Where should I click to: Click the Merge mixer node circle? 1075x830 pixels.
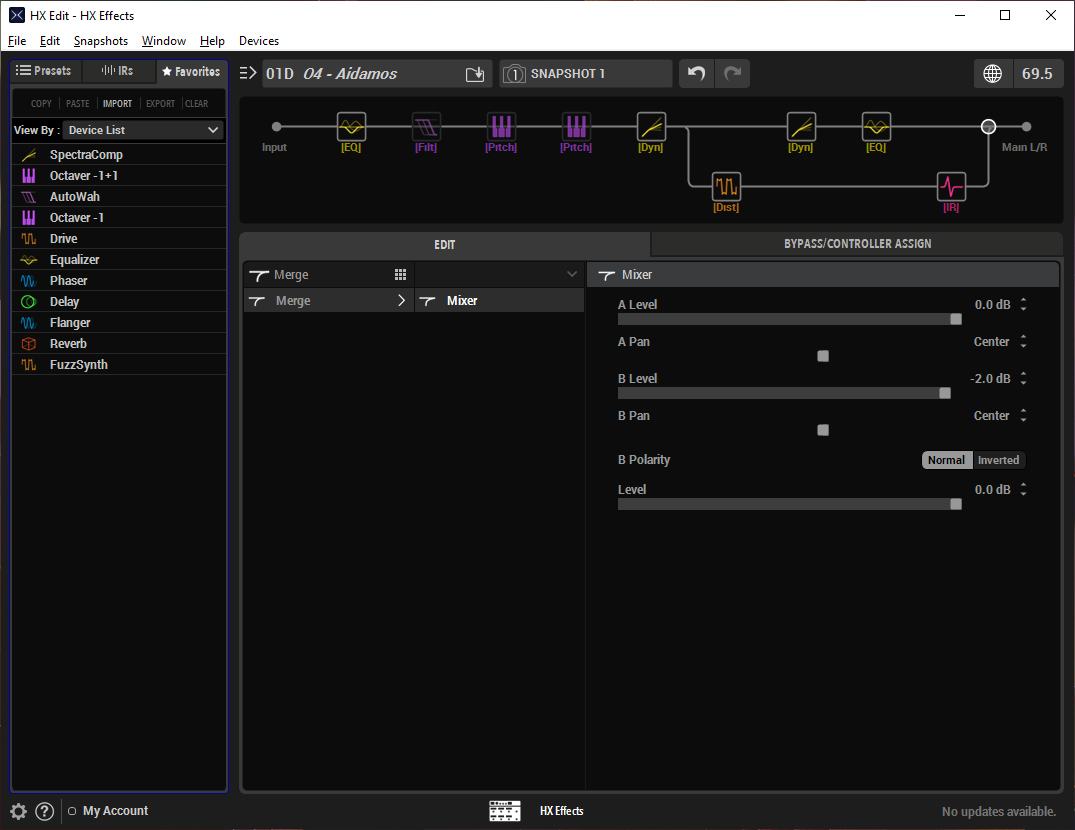[988, 127]
